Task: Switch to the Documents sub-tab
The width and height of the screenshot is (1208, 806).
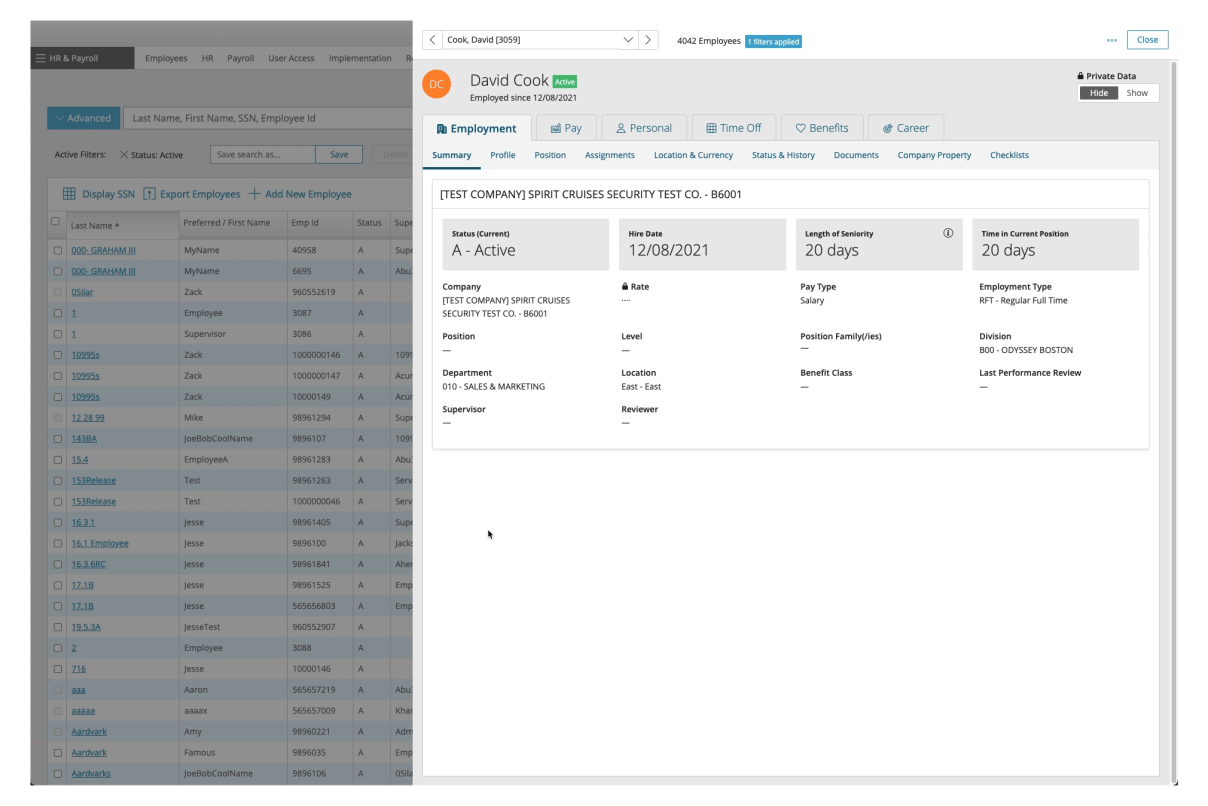Action: (x=856, y=155)
